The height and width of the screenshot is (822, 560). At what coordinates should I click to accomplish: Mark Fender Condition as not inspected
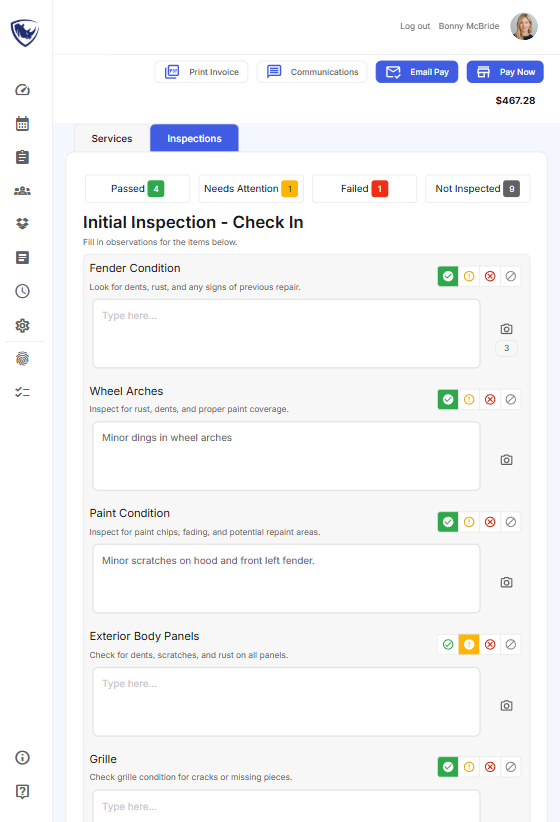[x=511, y=276]
